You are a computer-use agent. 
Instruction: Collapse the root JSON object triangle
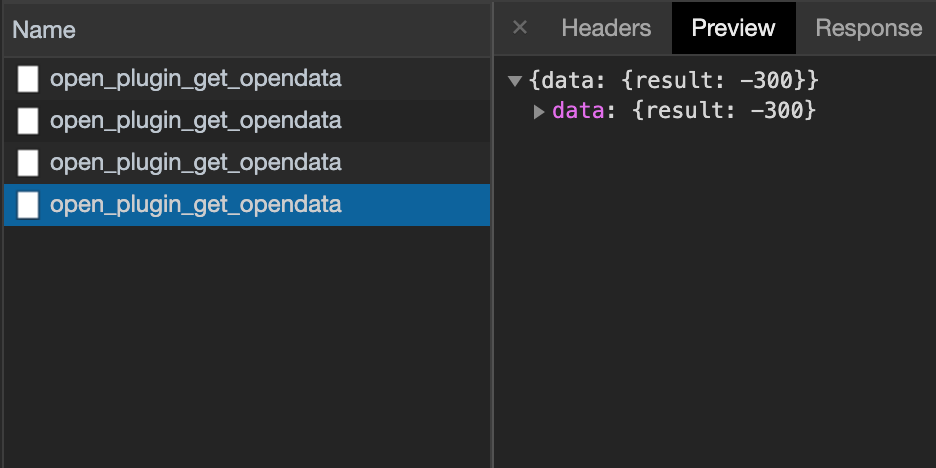click(515, 80)
